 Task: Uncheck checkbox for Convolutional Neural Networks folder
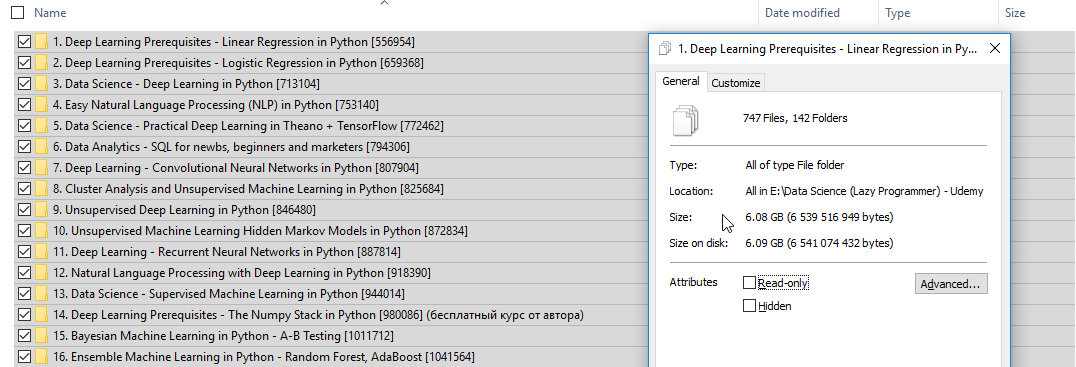(25, 168)
